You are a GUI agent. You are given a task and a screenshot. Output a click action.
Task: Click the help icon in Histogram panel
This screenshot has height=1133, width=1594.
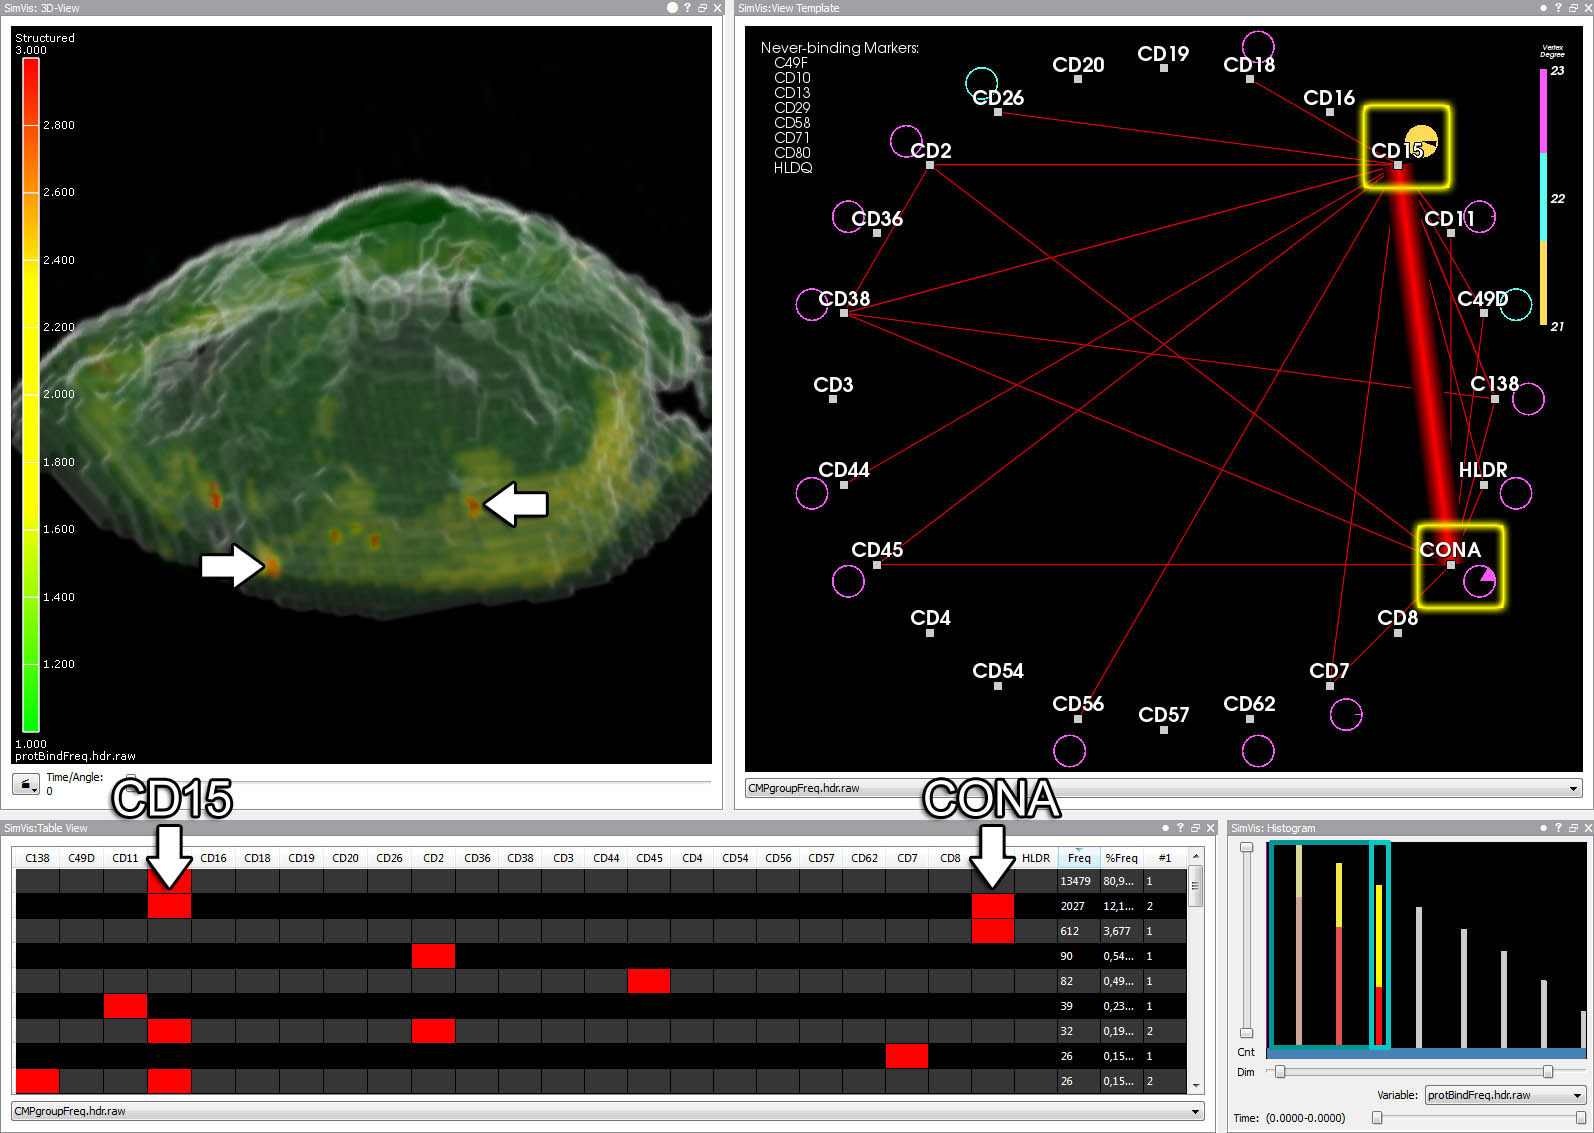tap(1558, 828)
